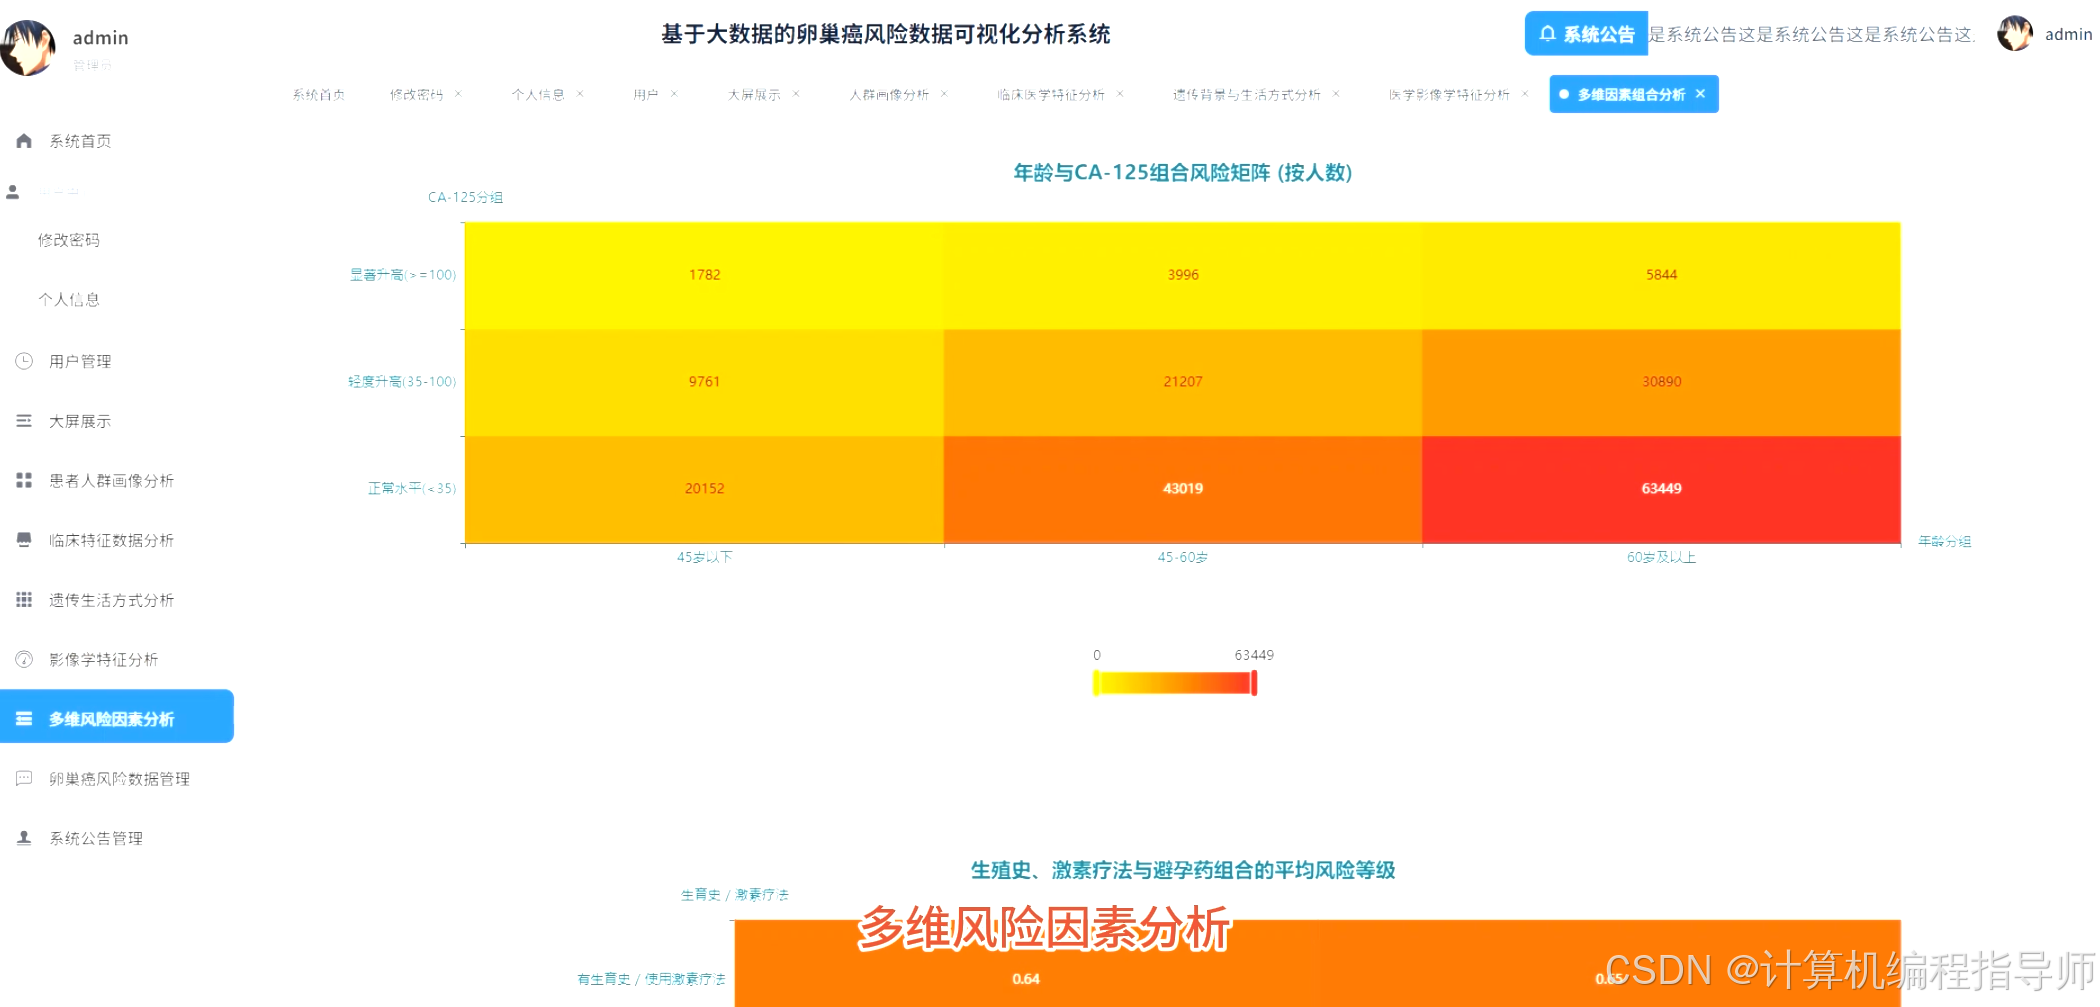Click the list icon beside 多维风险因素分析

tap(24, 719)
